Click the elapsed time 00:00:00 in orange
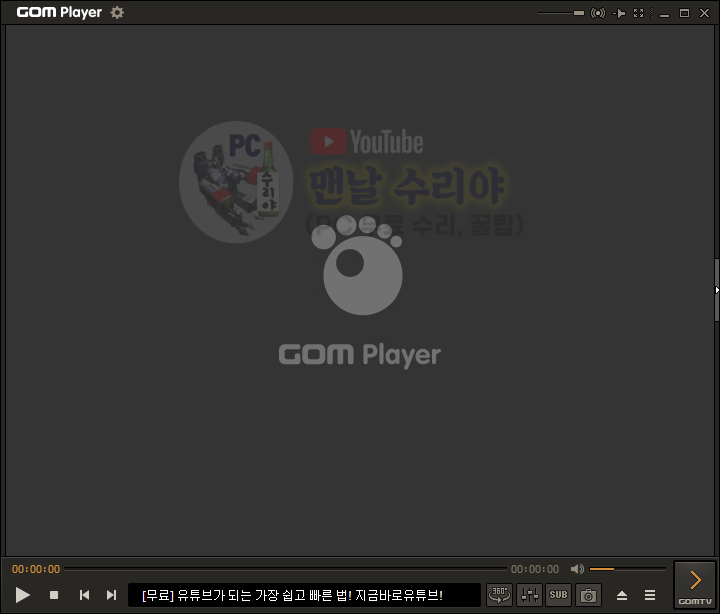This screenshot has width=720, height=614. click(x=36, y=569)
